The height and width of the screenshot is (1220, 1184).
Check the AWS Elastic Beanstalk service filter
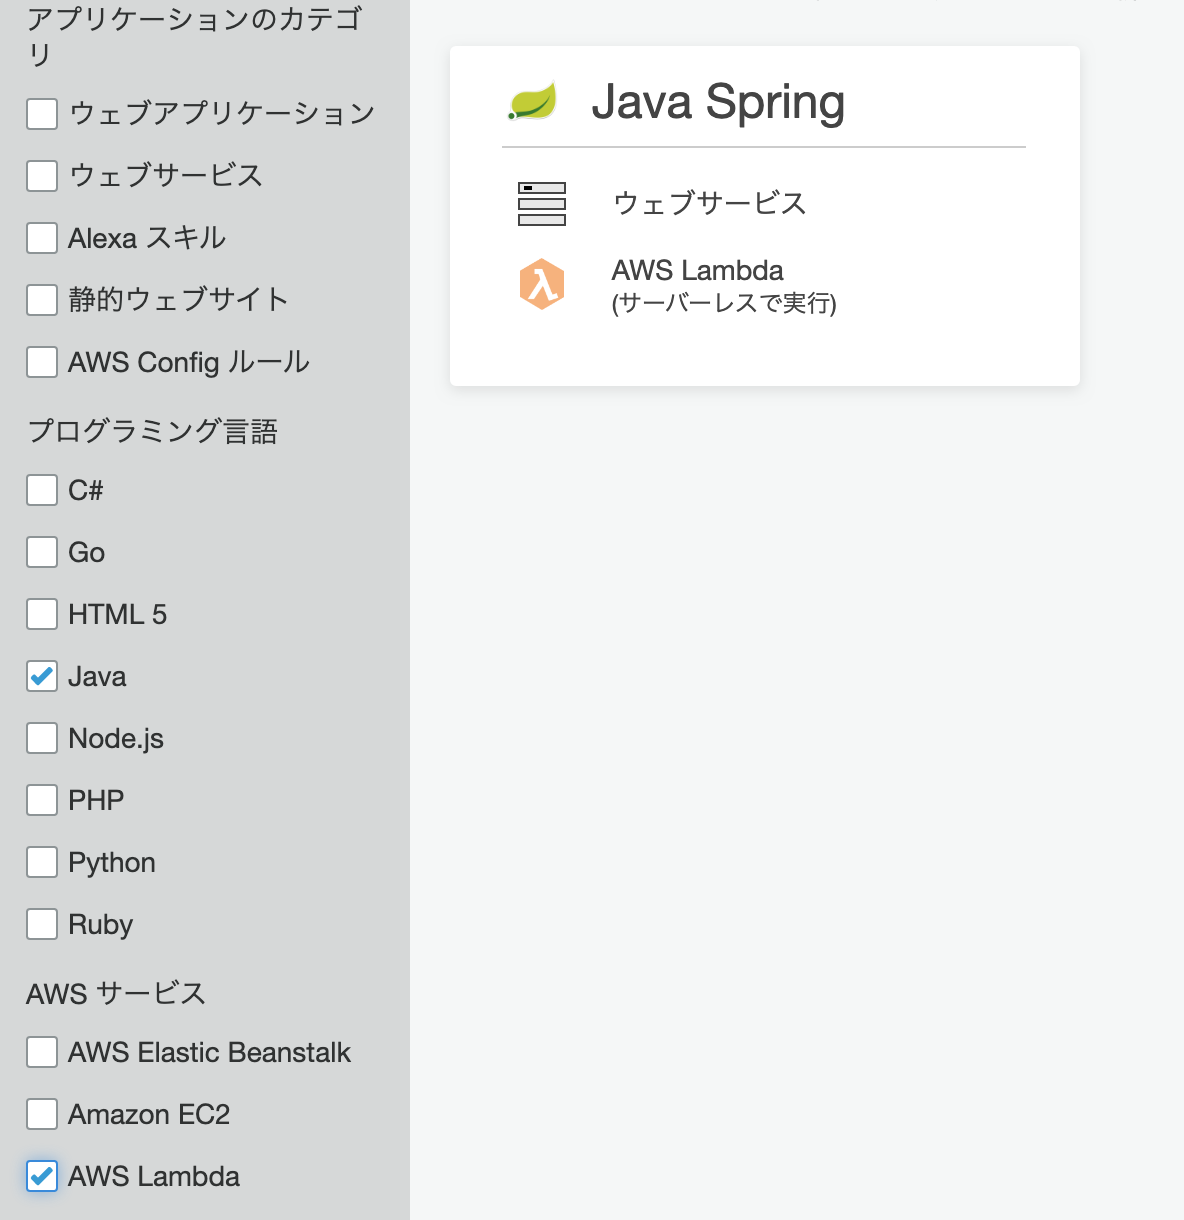tap(41, 1052)
